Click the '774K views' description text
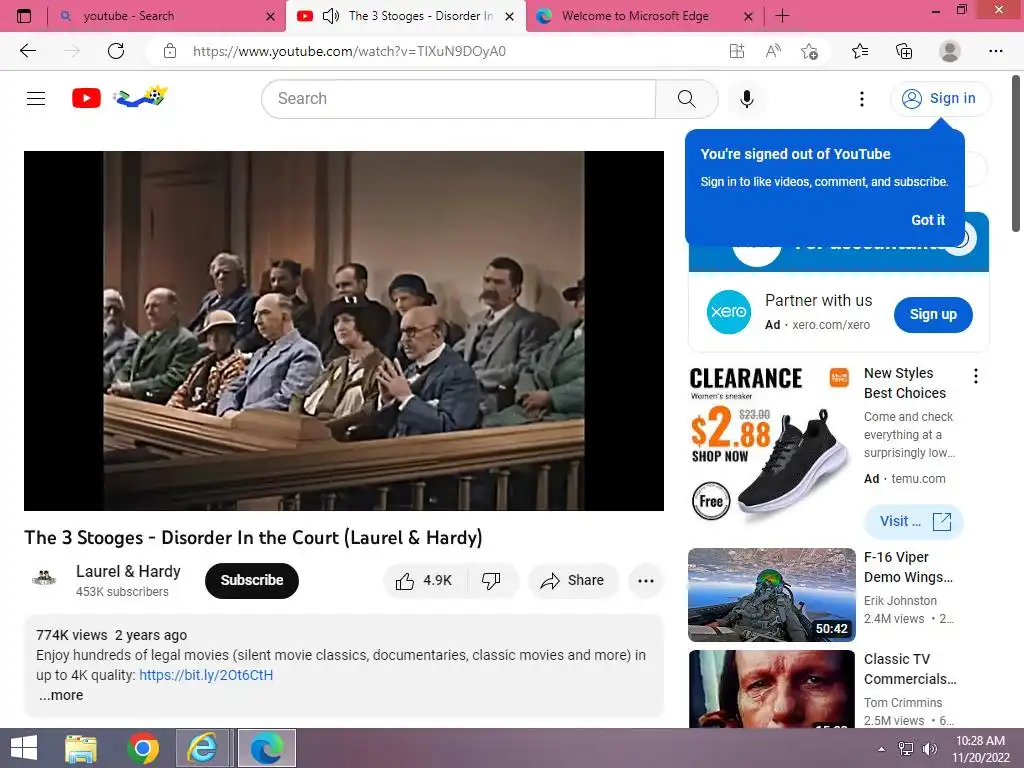Image resolution: width=1024 pixels, height=768 pixels. click(72, 635)
